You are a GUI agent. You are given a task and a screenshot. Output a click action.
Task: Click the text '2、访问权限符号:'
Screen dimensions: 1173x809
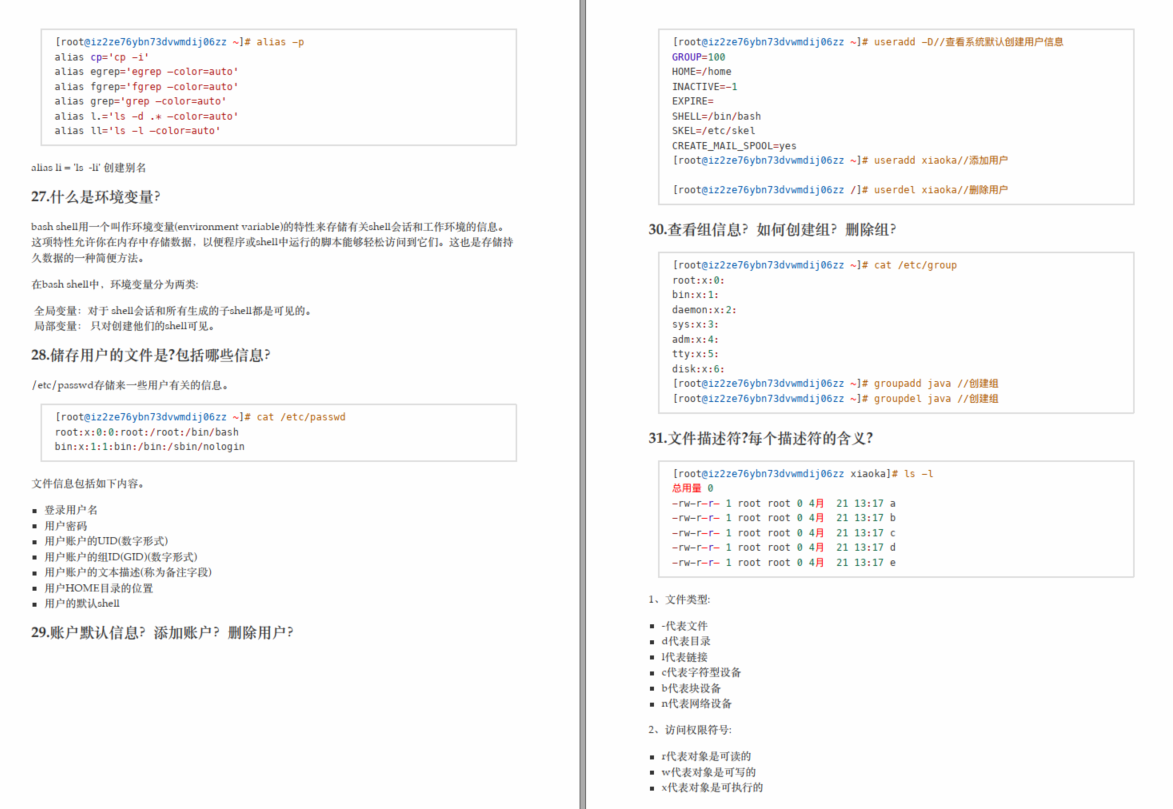pos(690,730)
